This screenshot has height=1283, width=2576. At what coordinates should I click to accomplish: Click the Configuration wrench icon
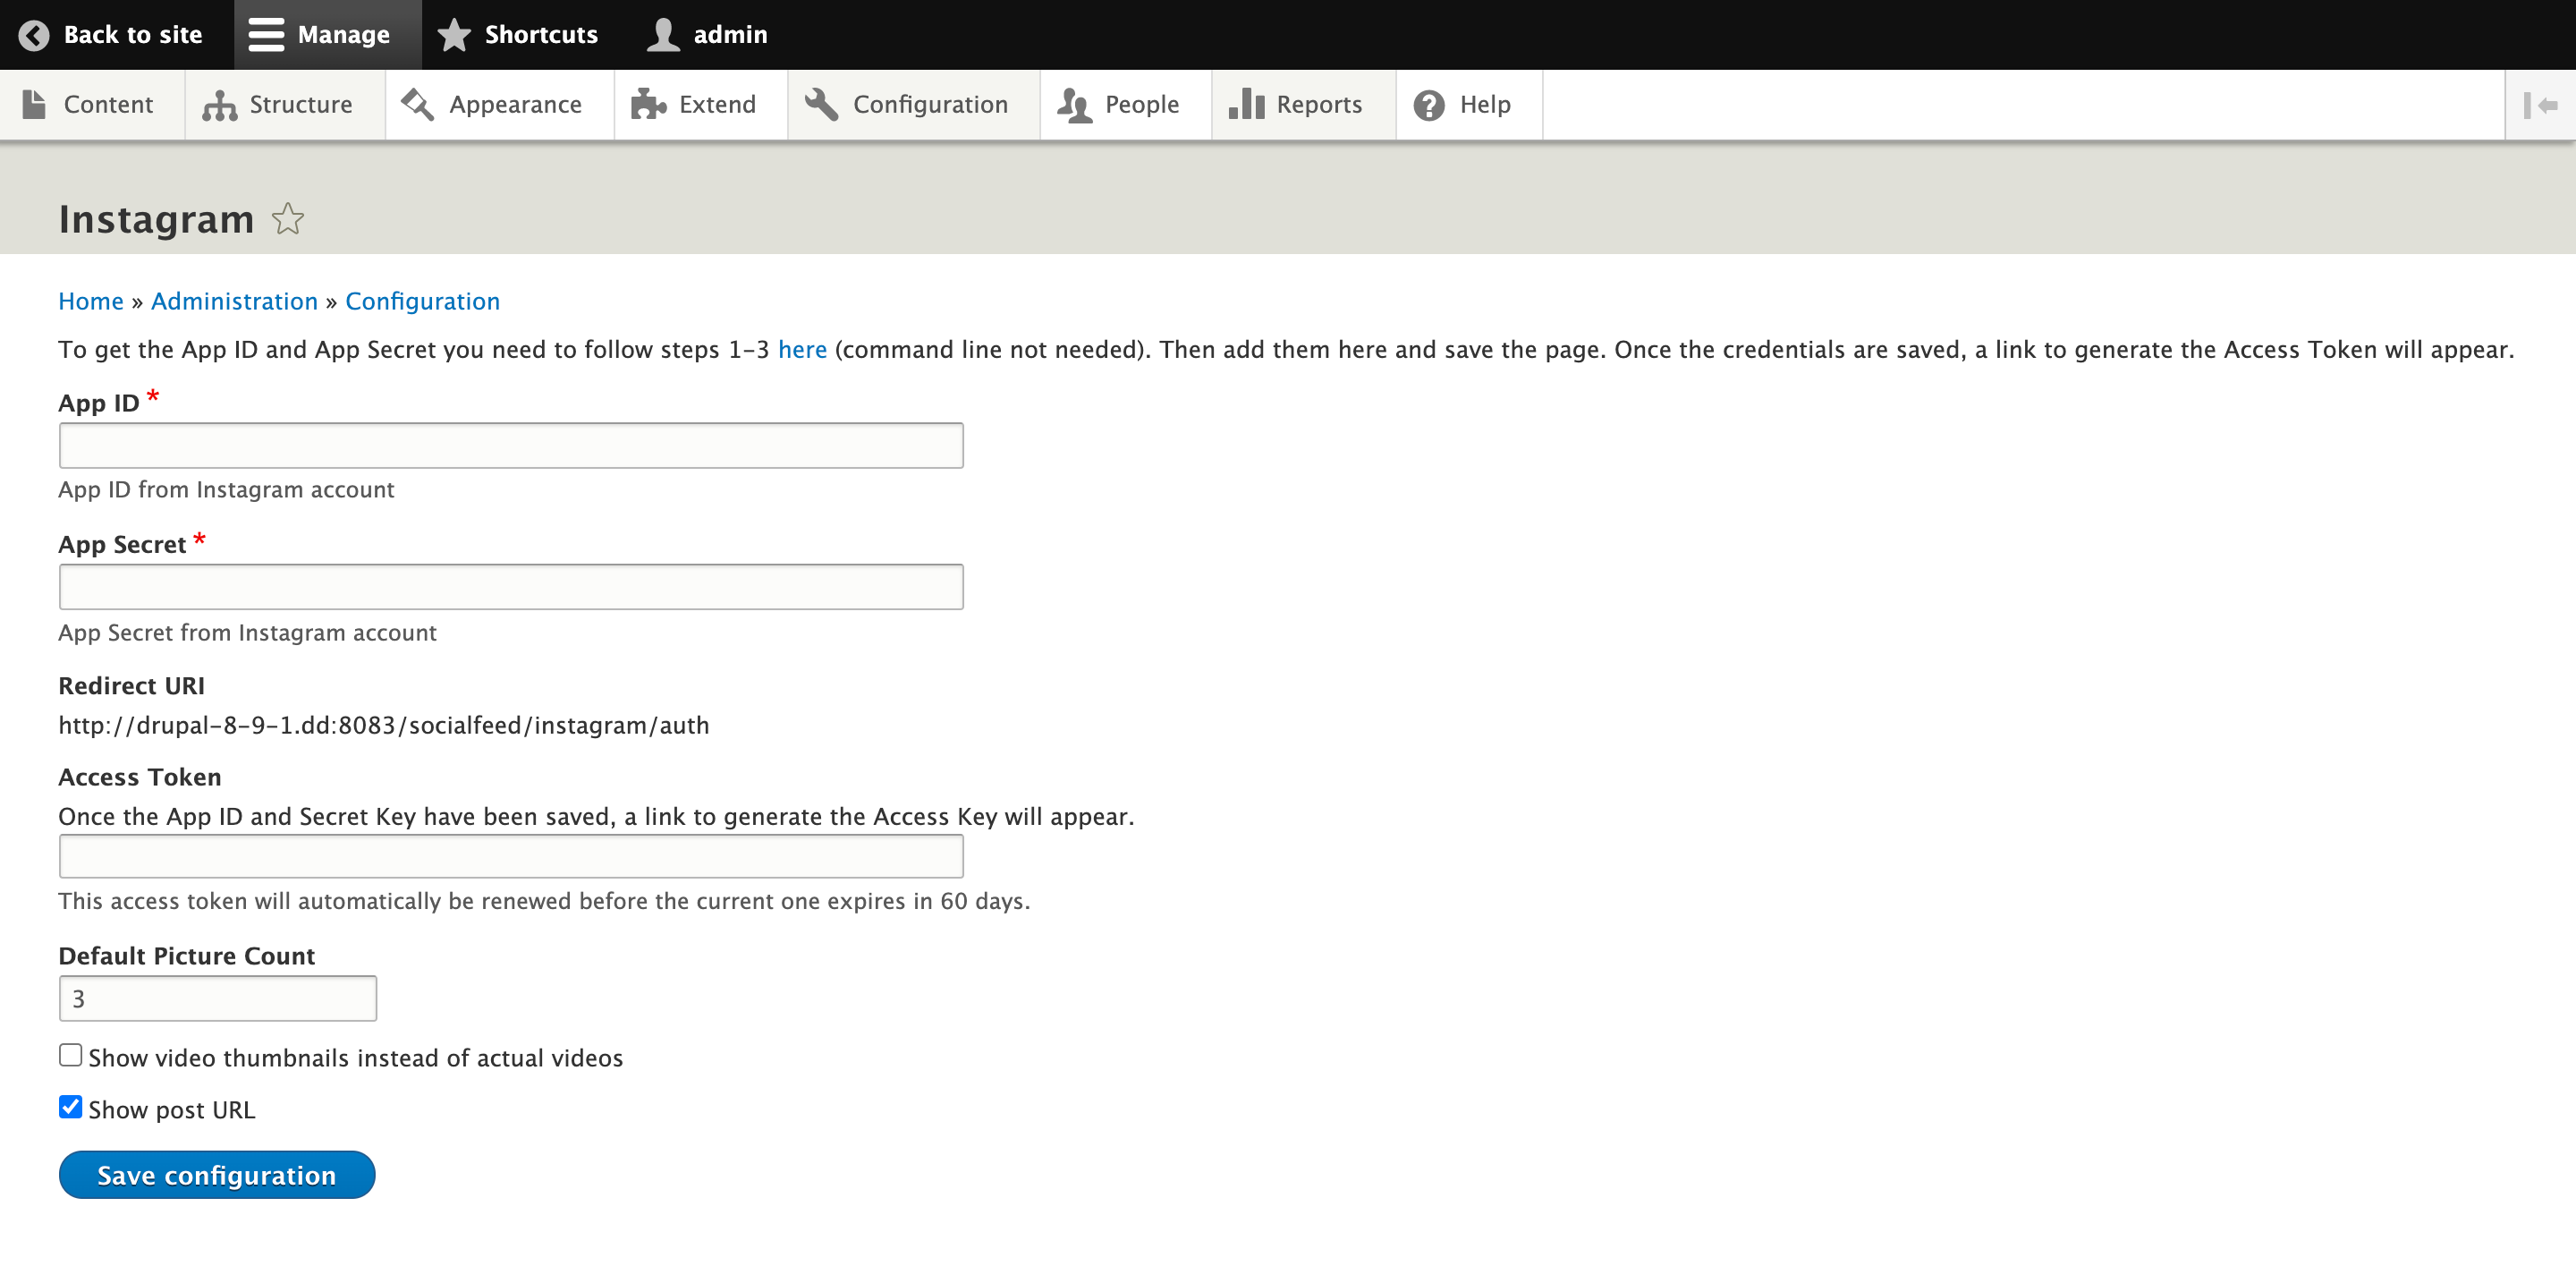(x=821, y=104)
